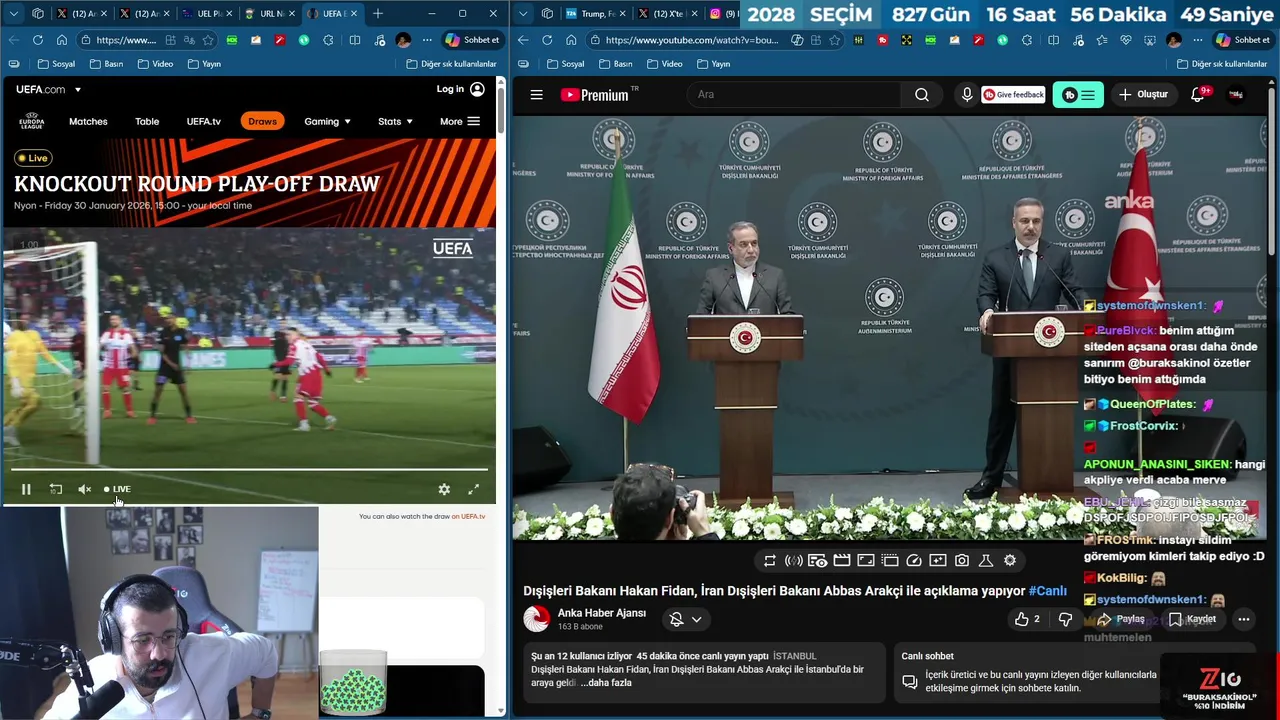The width and height of the screenshot is (1280, 720).
Task: Click the Give feedback button
Action: pyautogui.click(x=1013, y=95)
